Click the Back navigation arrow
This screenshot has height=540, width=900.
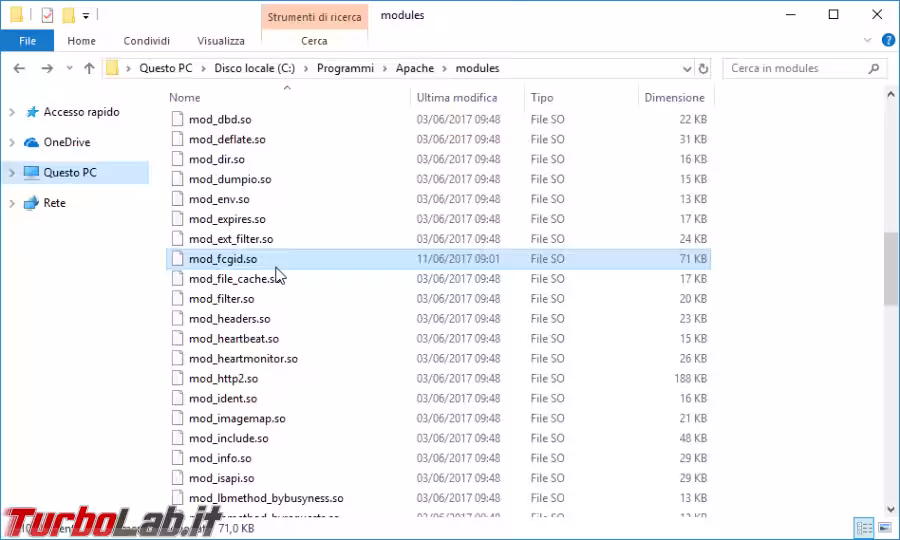pyautogui.click(x=19, y=69)
